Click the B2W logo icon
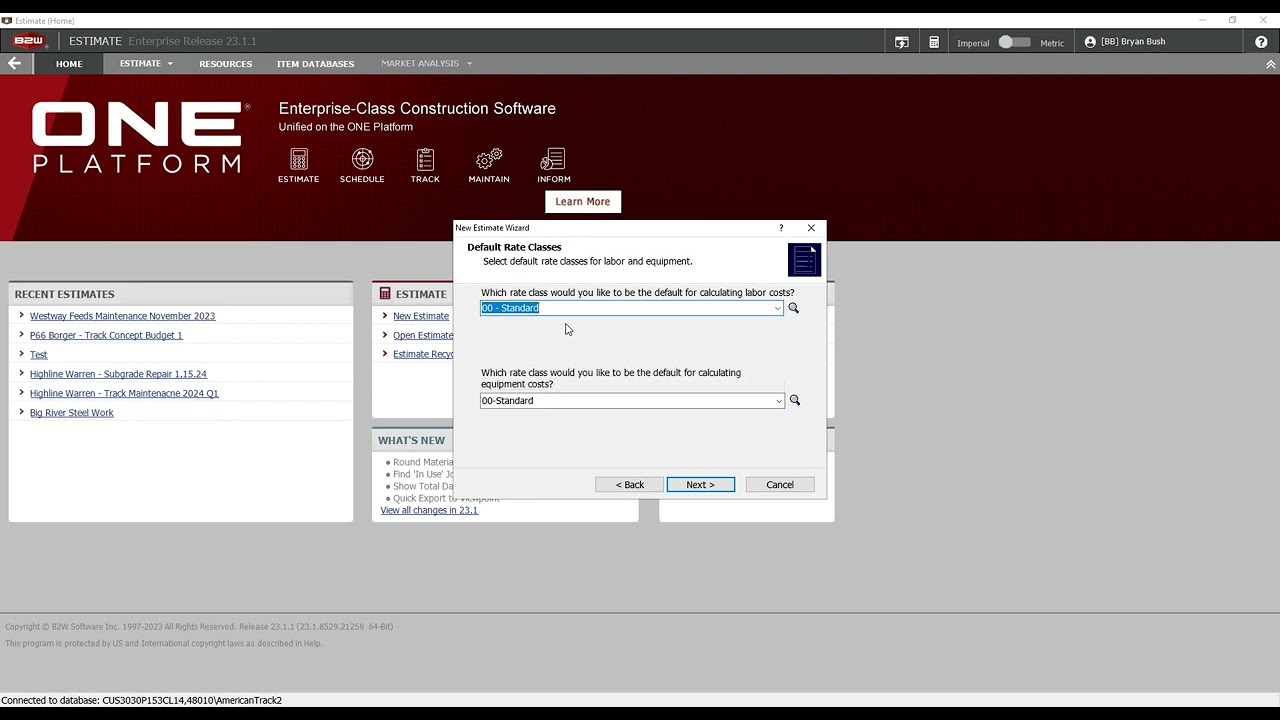1280x720 pixels. coord(29,41)
